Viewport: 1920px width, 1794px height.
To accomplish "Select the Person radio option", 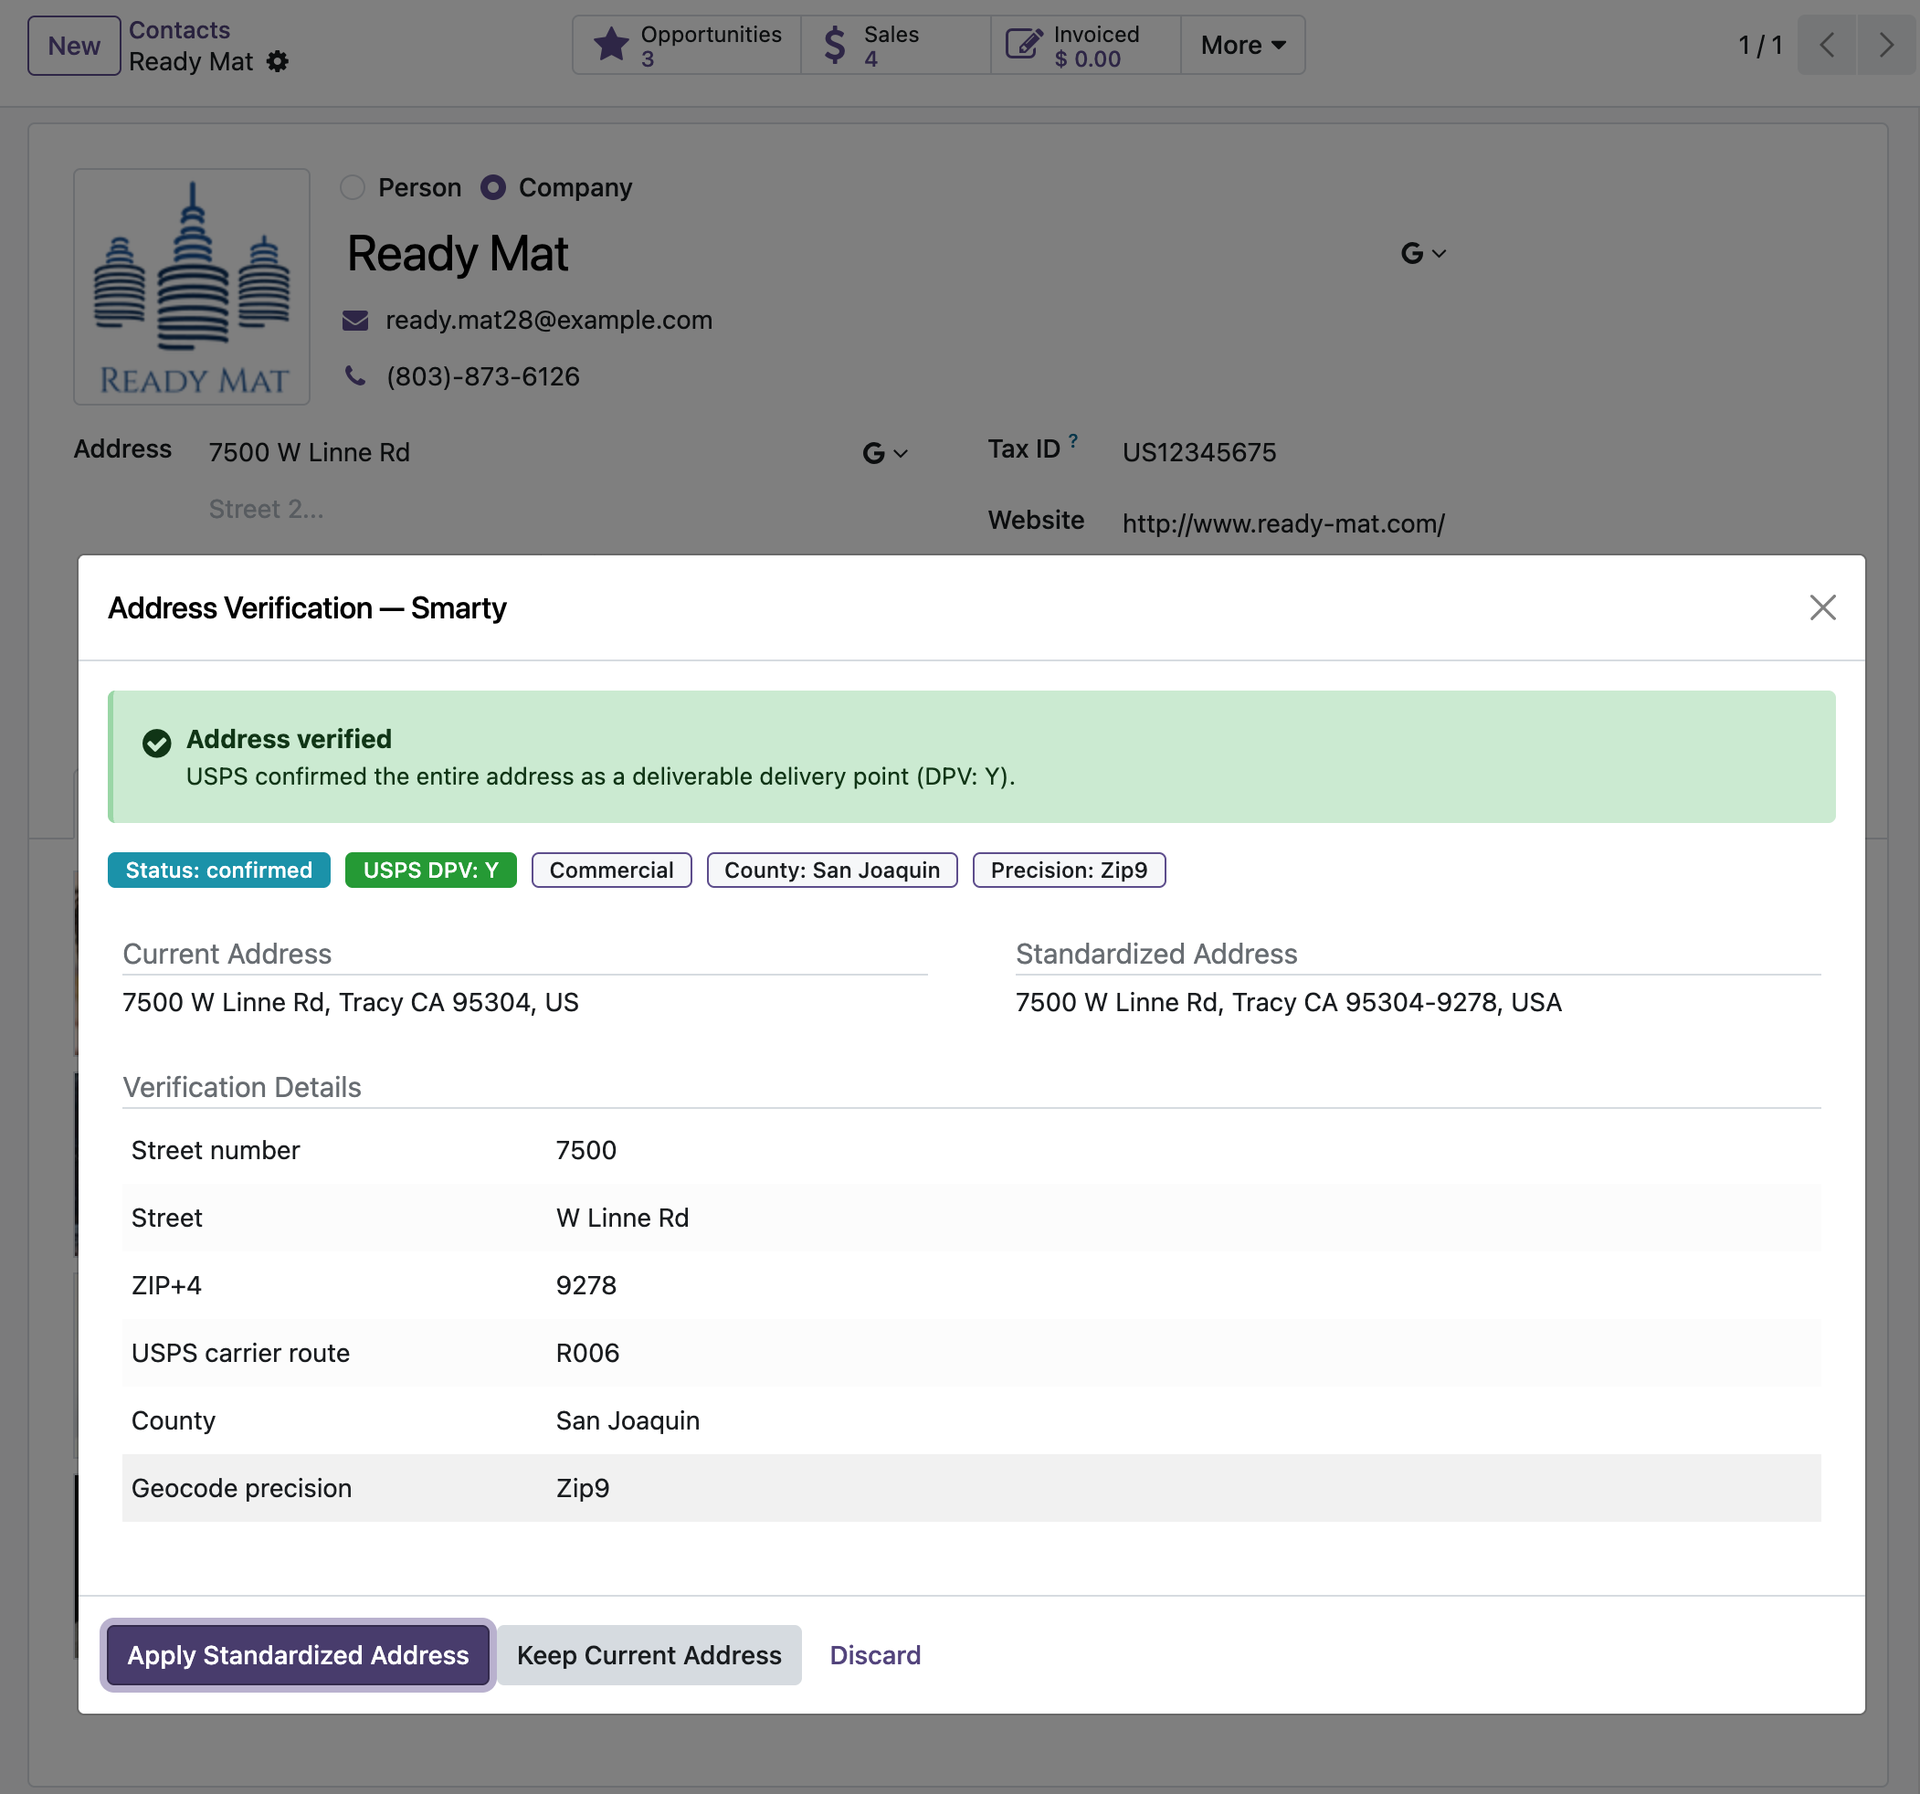I will (352, 187).
